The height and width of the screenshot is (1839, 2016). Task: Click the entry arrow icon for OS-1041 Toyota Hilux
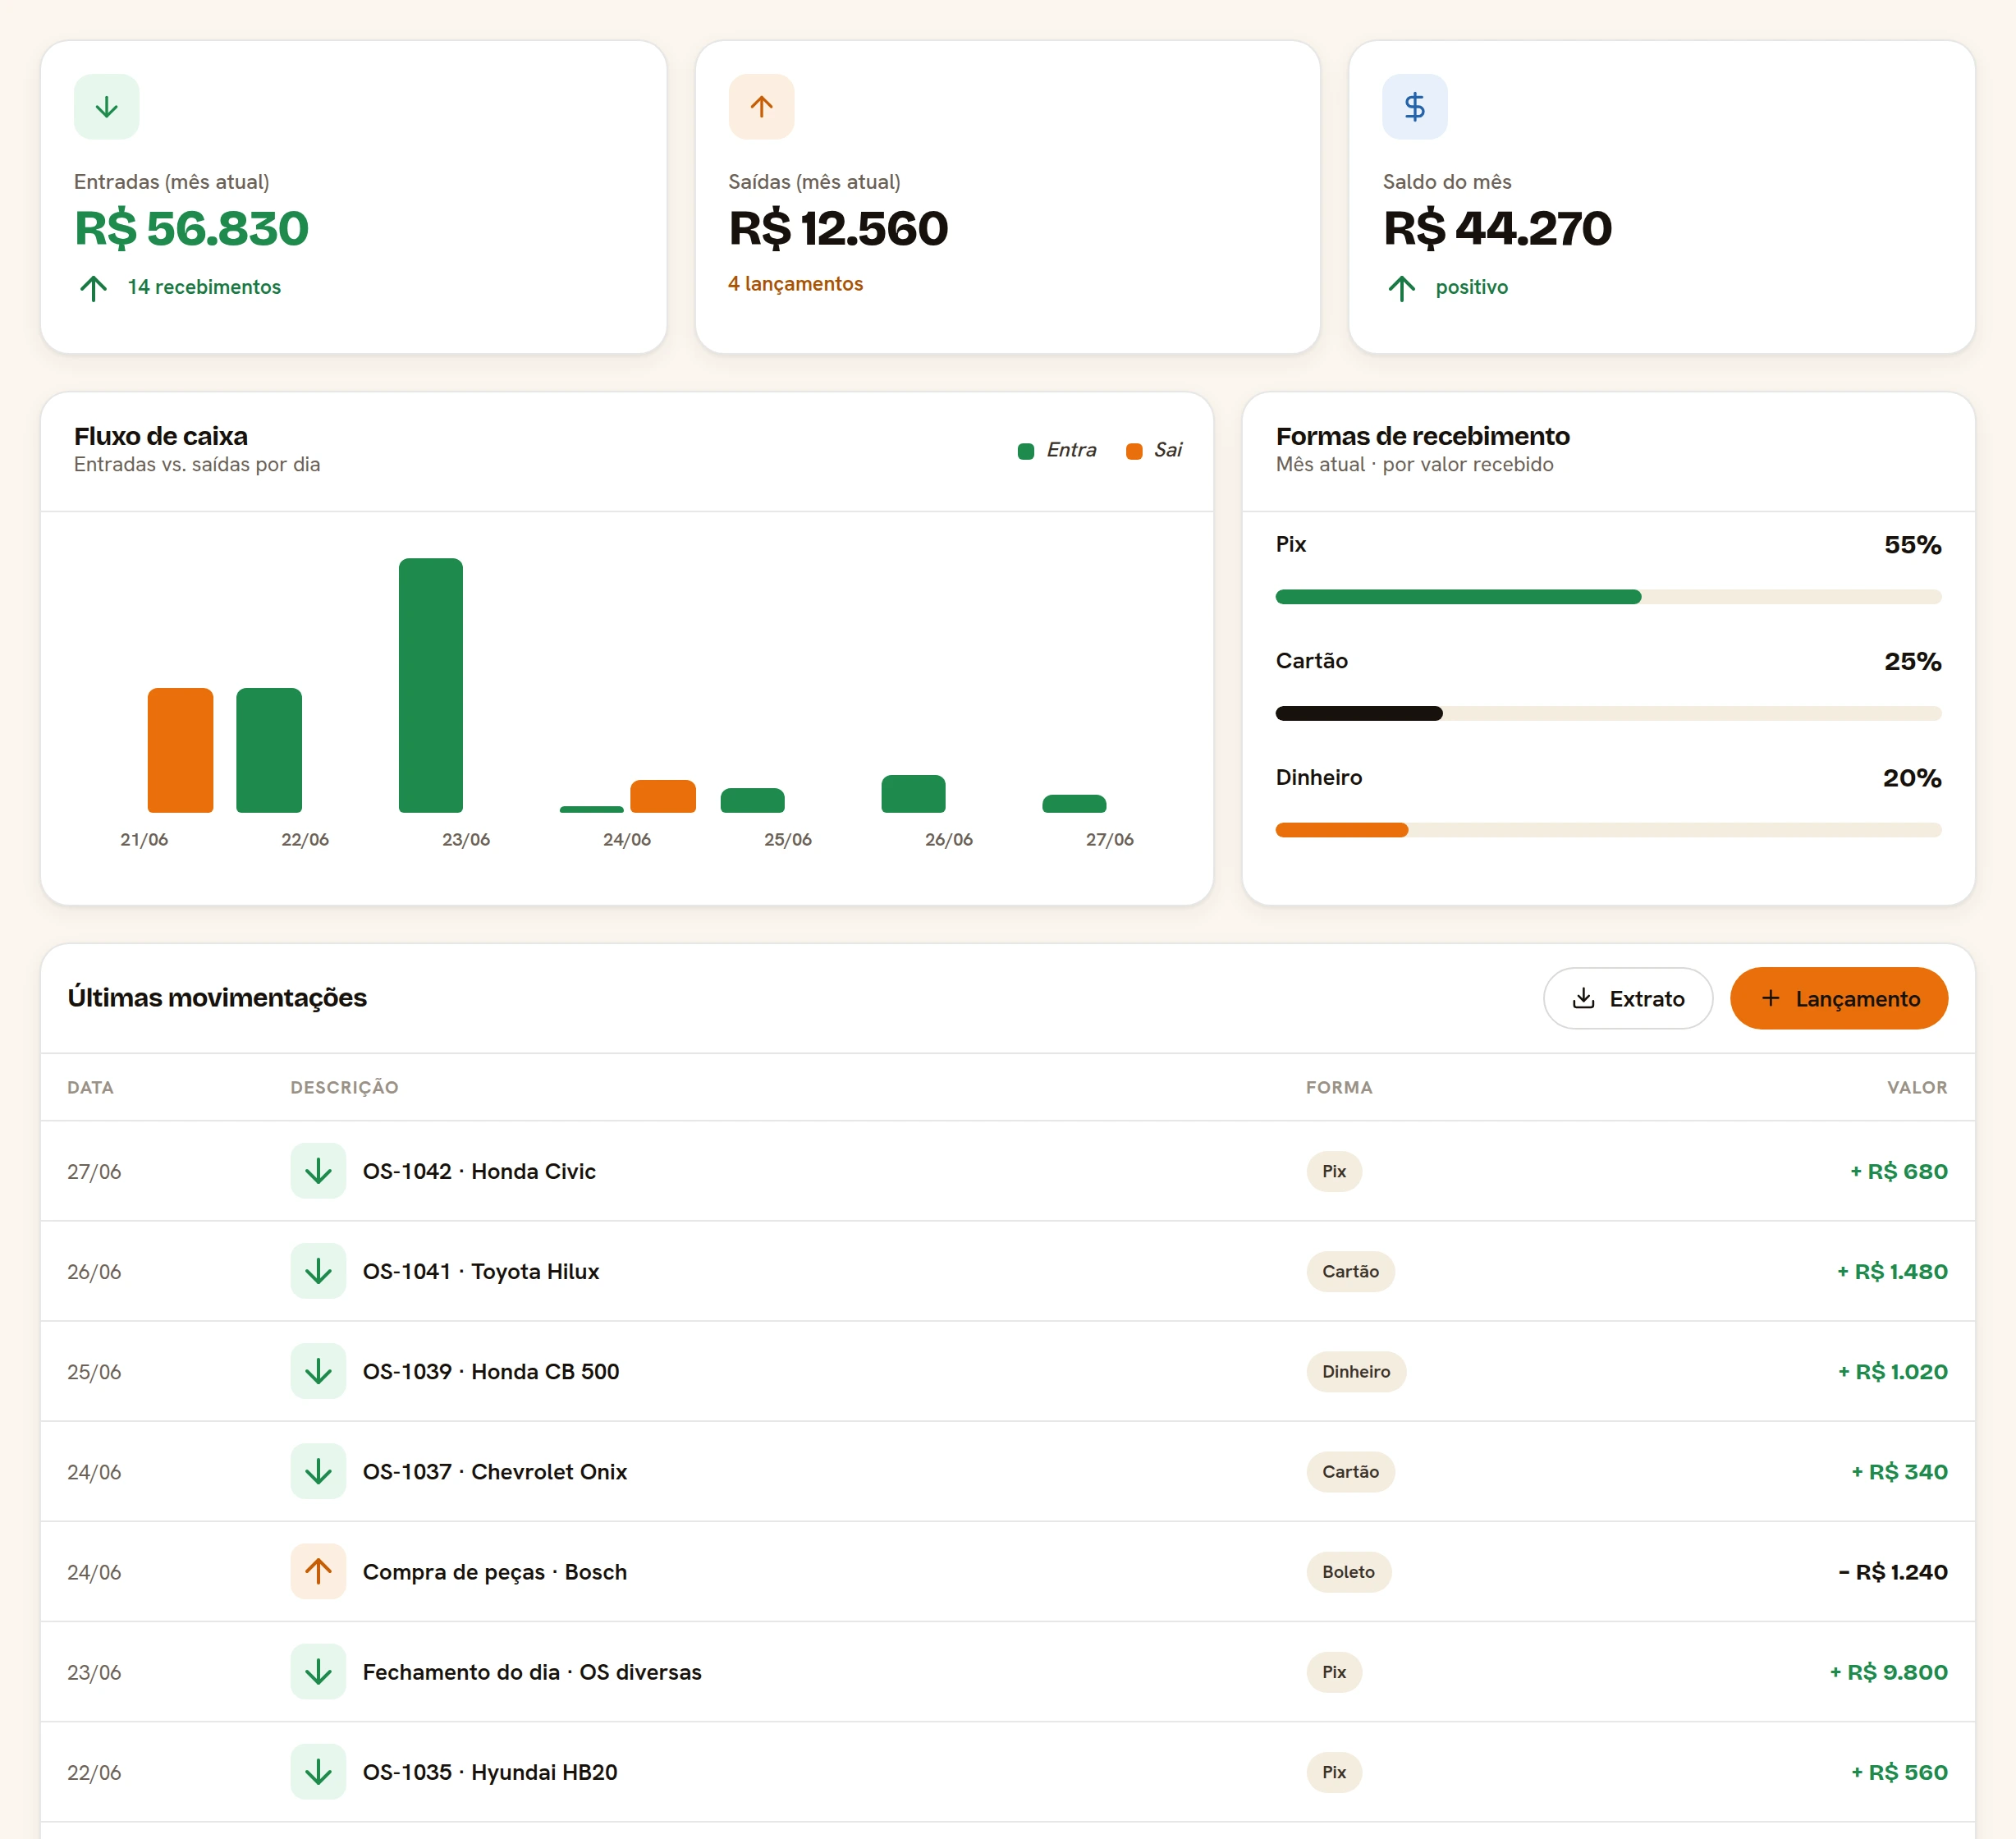click(318, 1271)
